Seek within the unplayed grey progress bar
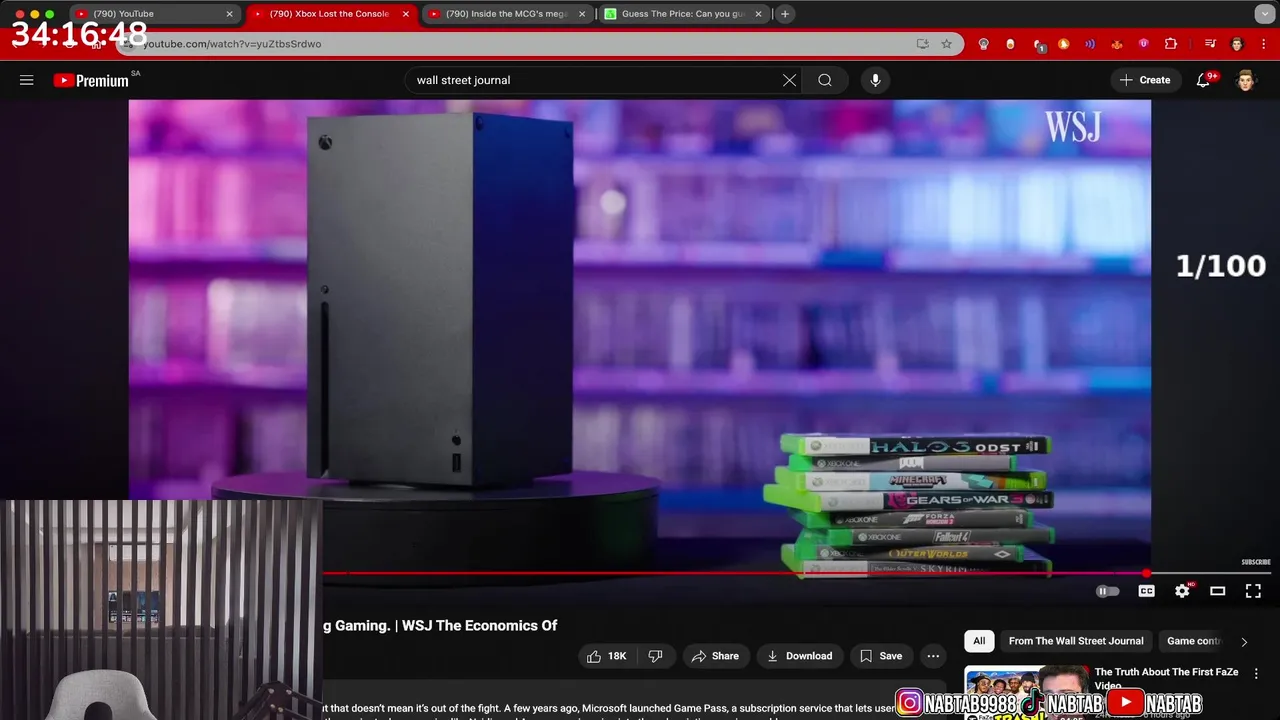This screenshot has width=1280, height=720. 1210,574
